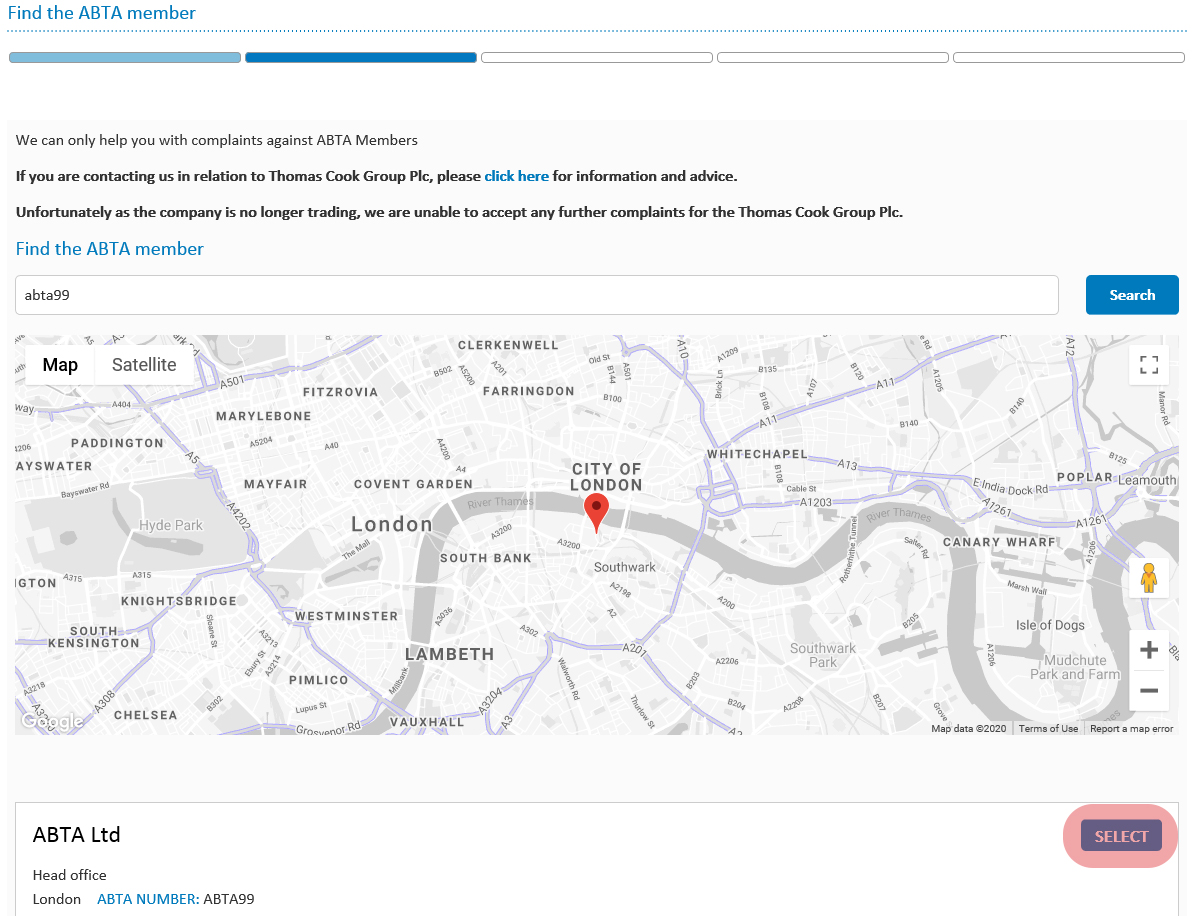Click the ABTA Ltd result title
The height and width of the screenshot is (916, 1197).
[76, 834]
